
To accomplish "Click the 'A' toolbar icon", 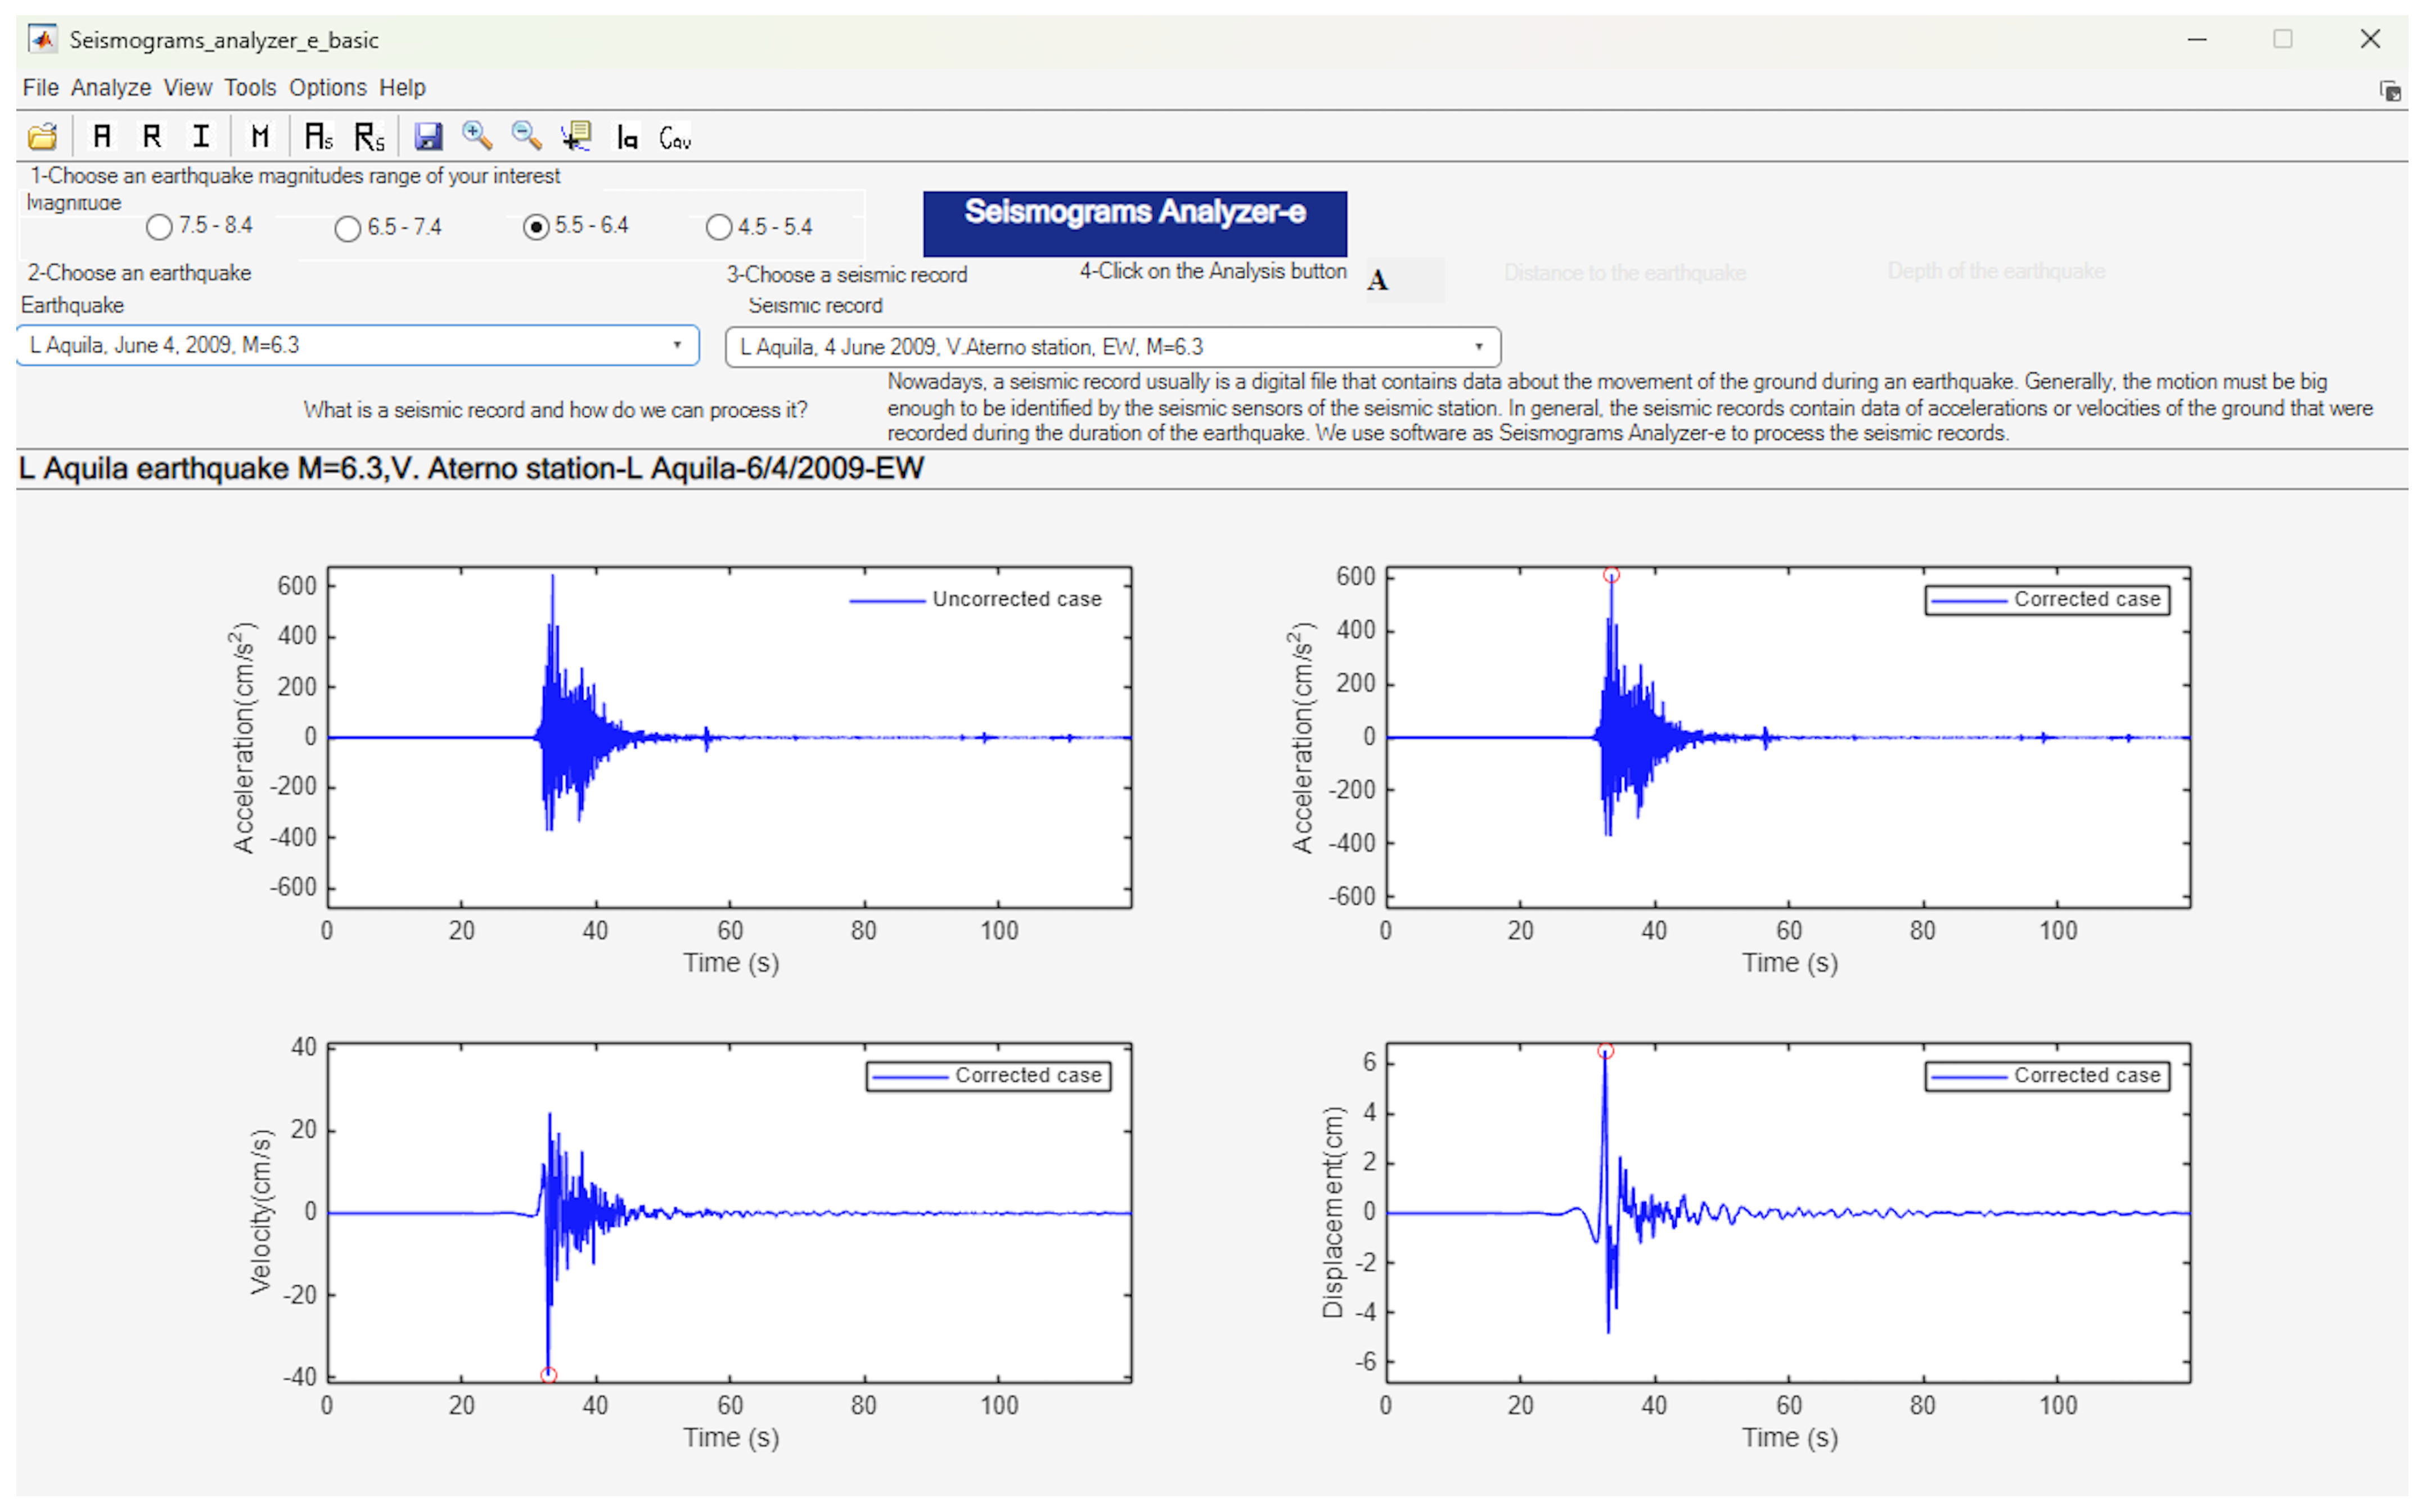I will point(102,136).
